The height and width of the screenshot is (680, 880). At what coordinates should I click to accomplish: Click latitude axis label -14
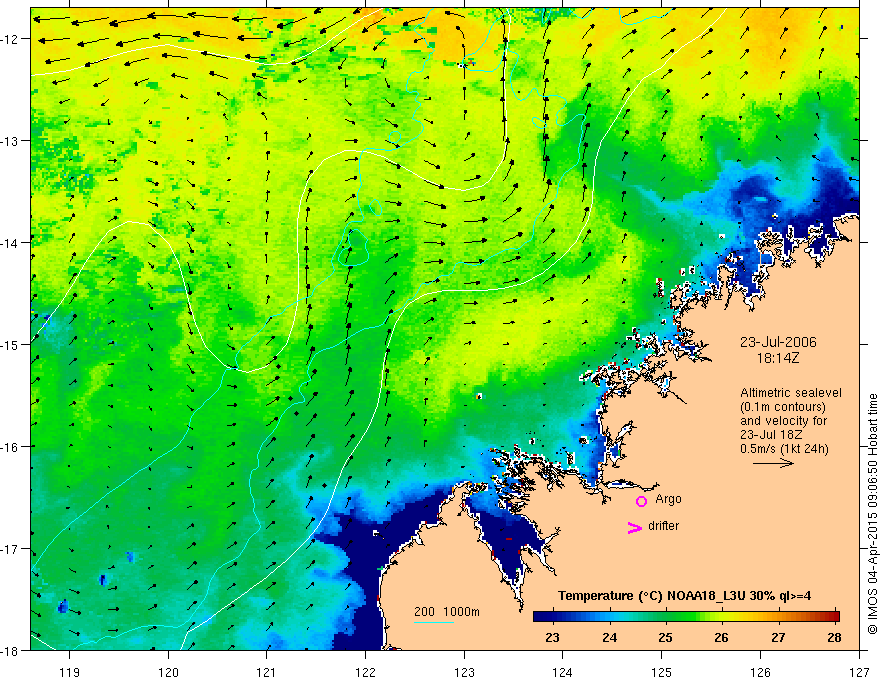[x=9, y=243]
